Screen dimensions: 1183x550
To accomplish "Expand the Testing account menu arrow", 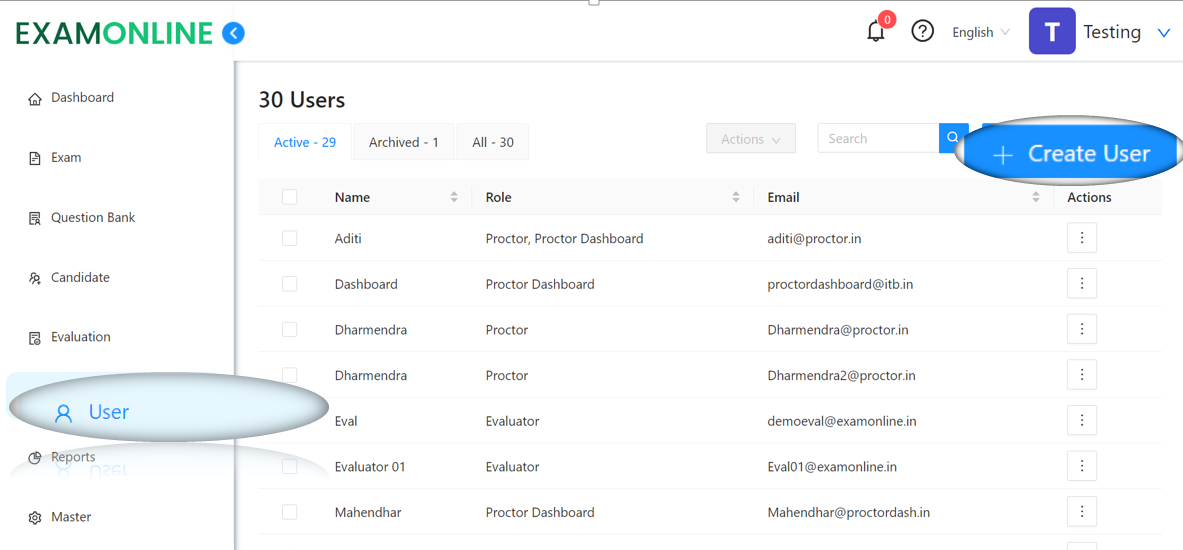I will [x=1163, y=32].
